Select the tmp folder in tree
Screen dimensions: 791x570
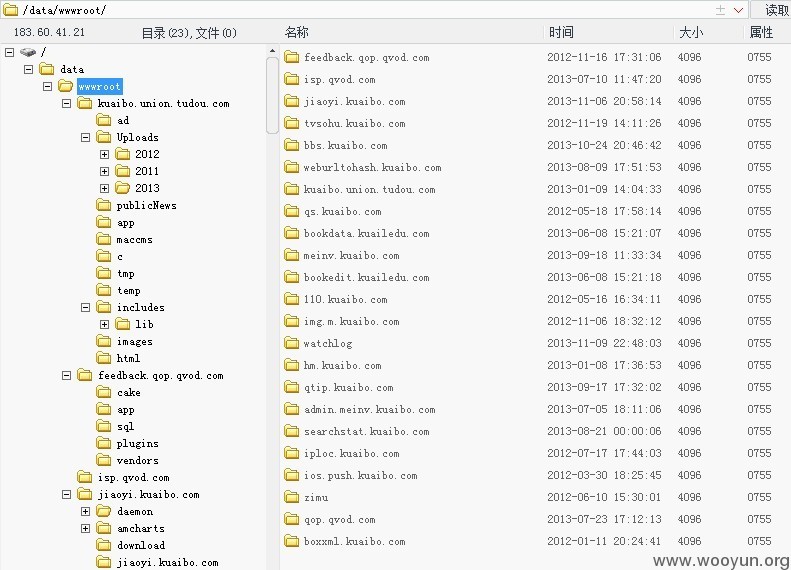[x=126, y=273]
